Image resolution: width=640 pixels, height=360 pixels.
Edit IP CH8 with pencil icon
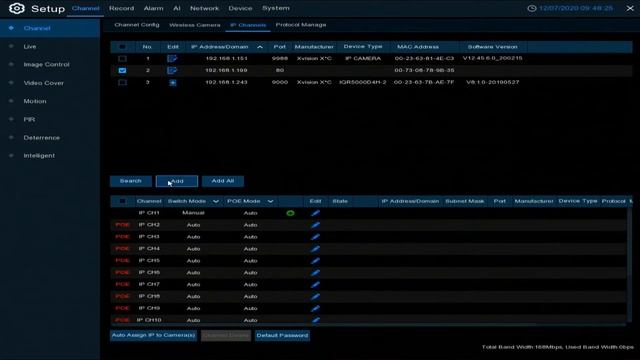[x=315, y=296]
